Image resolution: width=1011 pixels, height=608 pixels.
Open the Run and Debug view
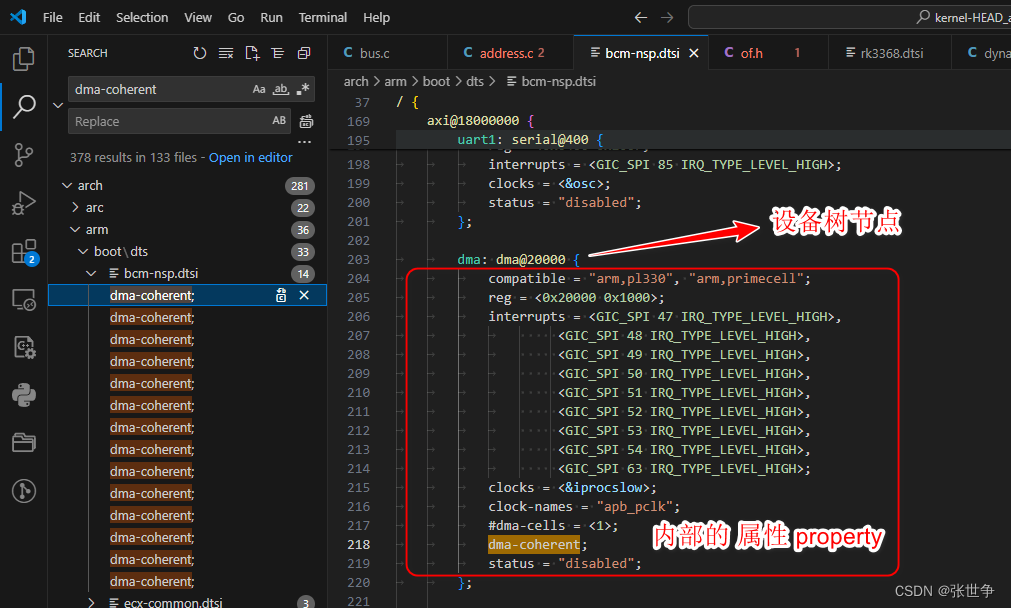[x=23, y=203]
